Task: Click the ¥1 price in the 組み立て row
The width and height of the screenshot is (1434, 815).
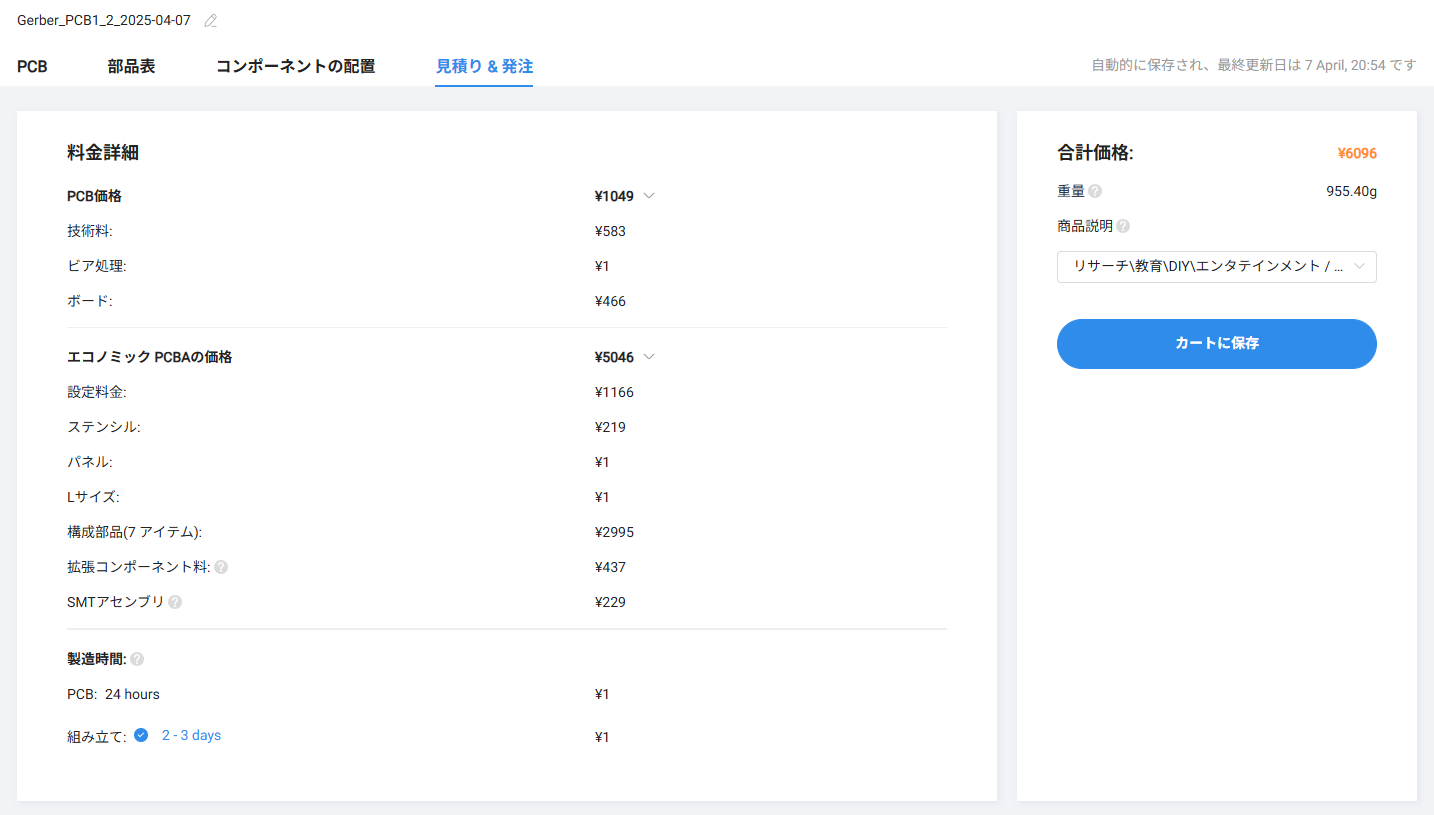Action: (602, 737)
